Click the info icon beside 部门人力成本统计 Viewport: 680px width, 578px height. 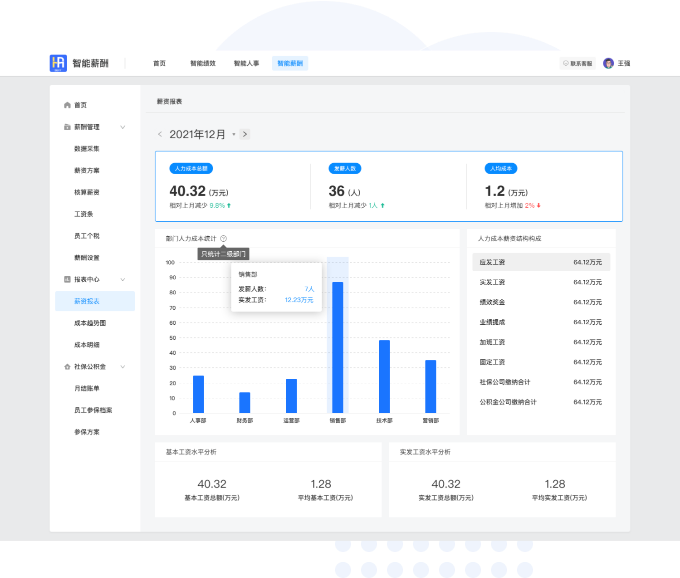[223, 238]
